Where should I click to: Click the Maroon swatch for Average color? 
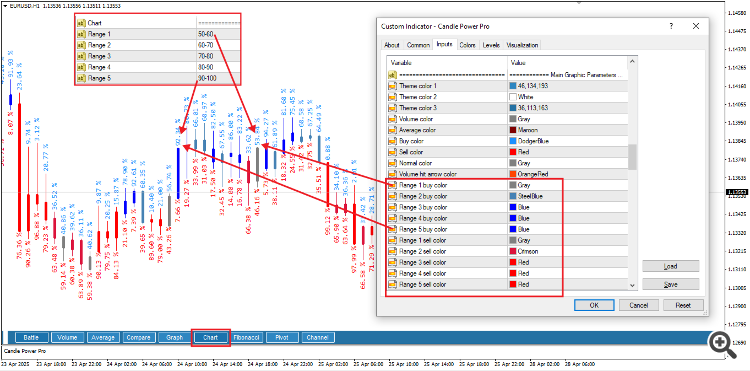(513, 130)
